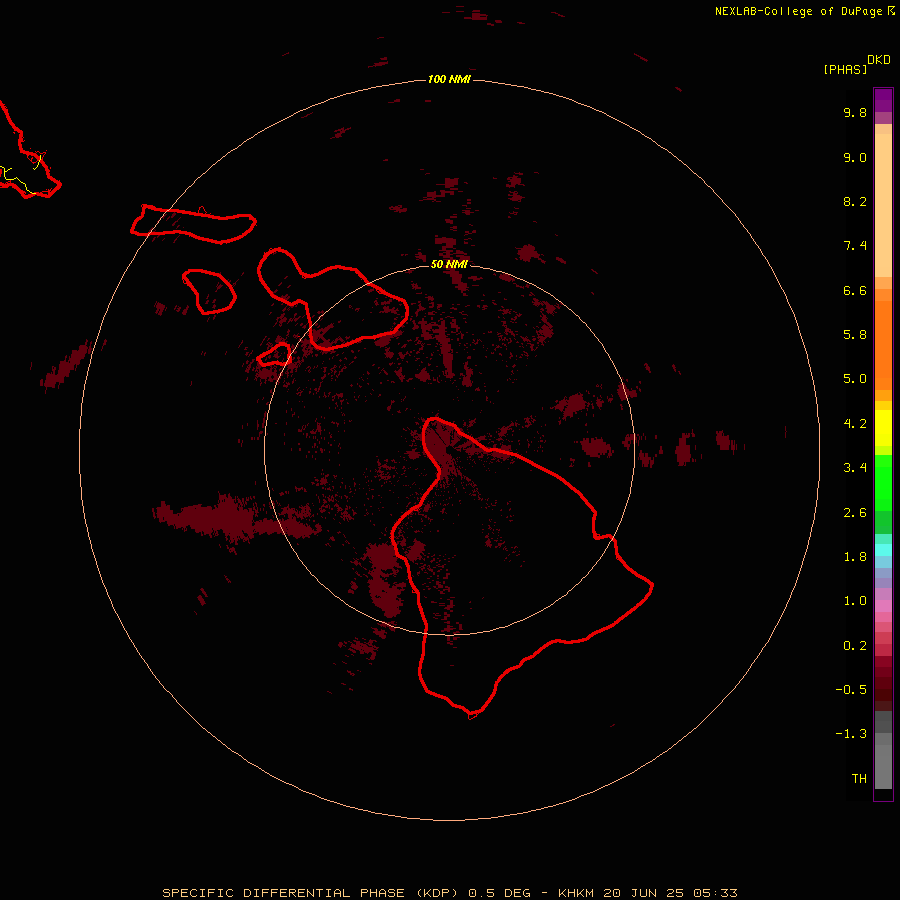The image size is (900, 900).
Task: Pick the pink band near 1.0 on scale
Action: [883, 606]
